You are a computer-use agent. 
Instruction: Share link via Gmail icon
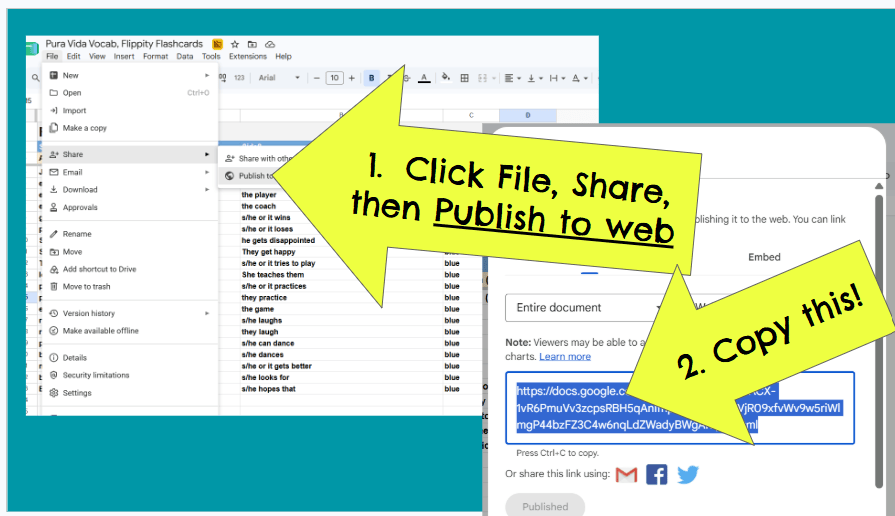(626, 474)
